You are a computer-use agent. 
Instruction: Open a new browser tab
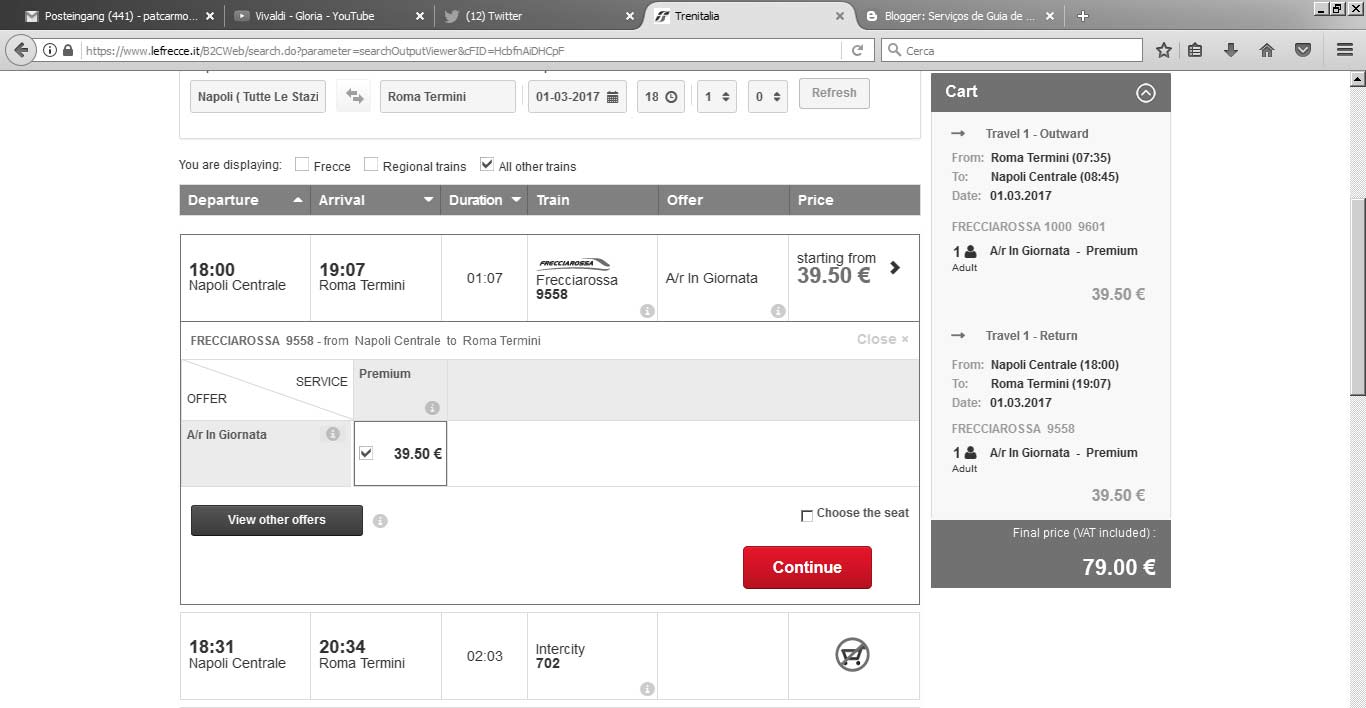click(x=1082, y=16)
